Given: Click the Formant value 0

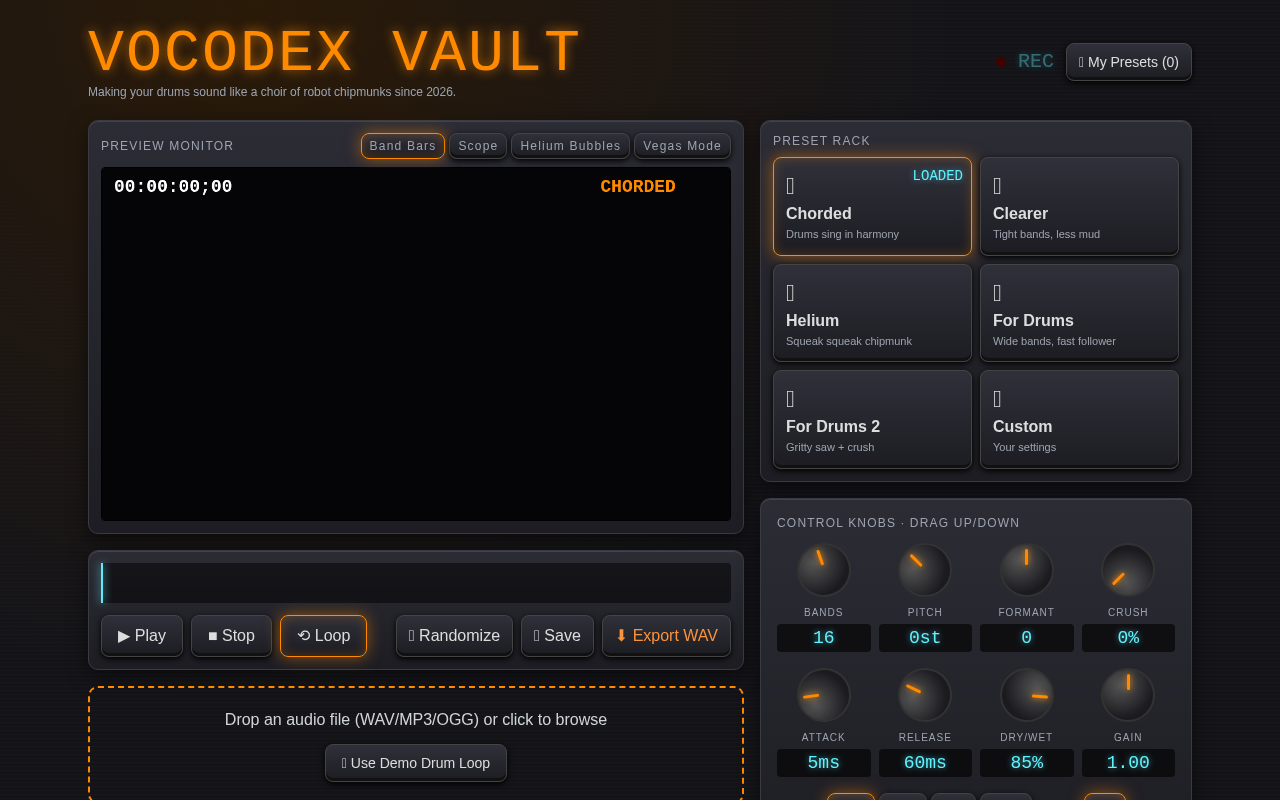Looking at the screenshot, I should click(x=1027, y=638).
